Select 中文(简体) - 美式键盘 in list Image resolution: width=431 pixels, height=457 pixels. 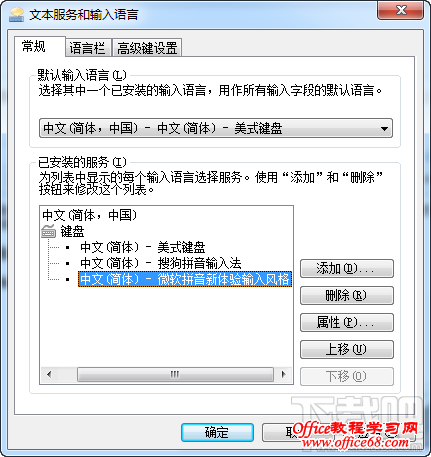143,247
